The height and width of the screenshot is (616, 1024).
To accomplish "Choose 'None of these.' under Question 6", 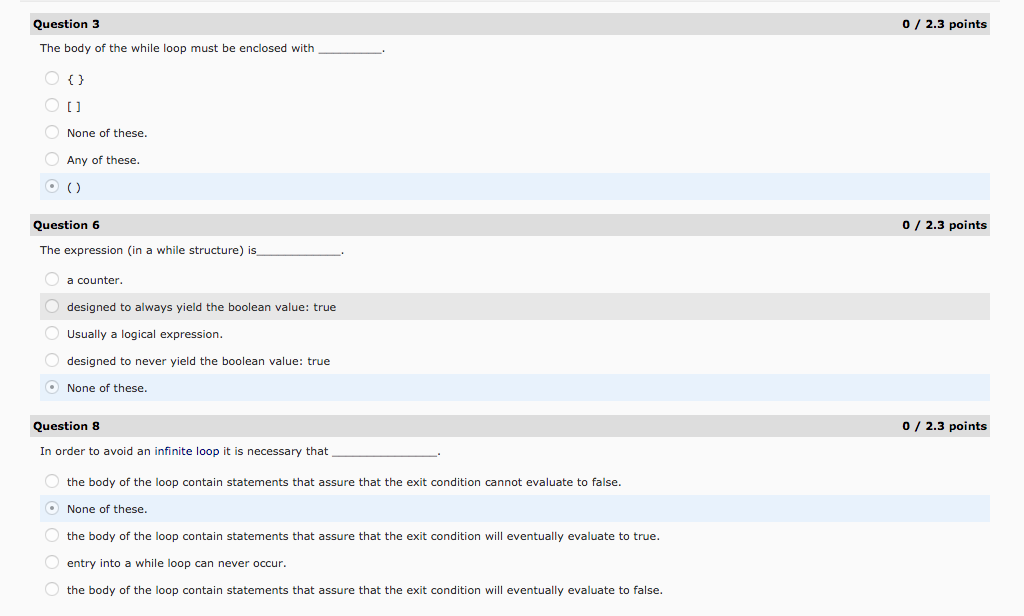I will [x=52, y=388].
